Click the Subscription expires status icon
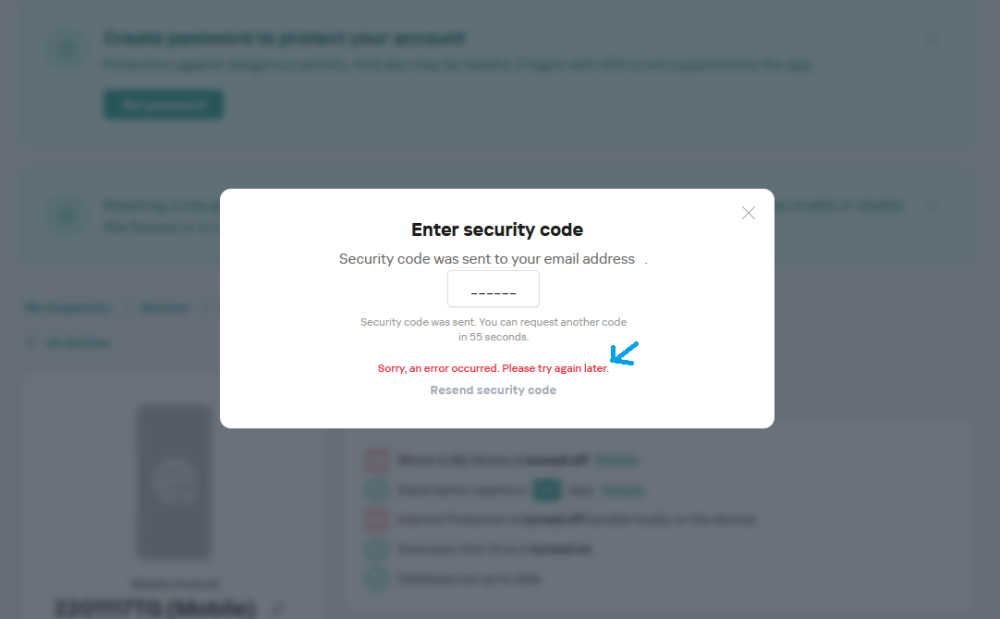 click(x=376, y=490)
